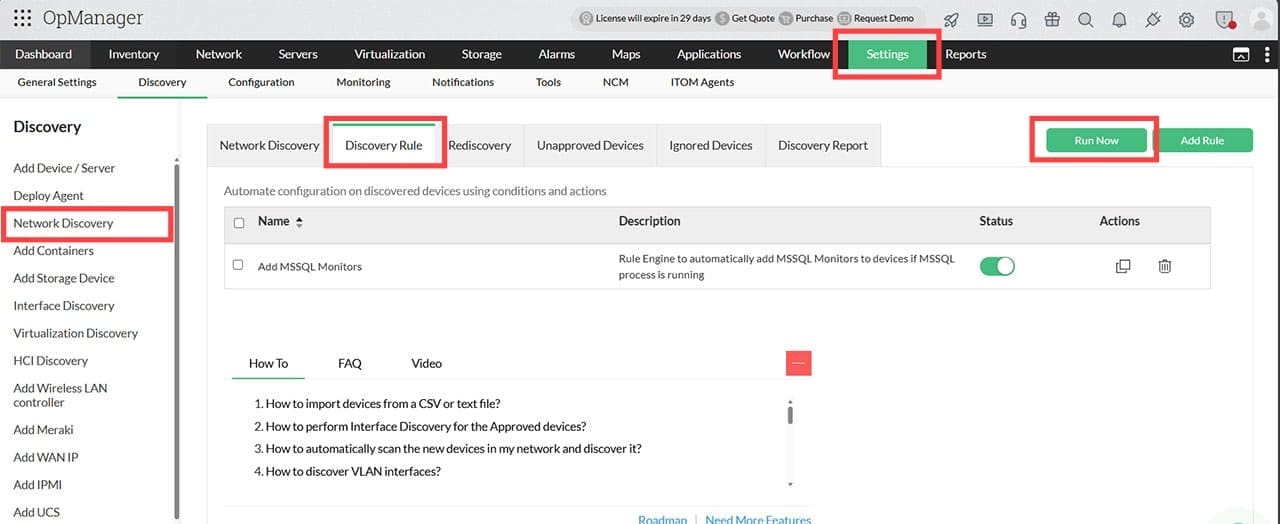The width and height of the screenshot is (1280, 524).
Task: Click the search magnifier icon
Action: tap(1085, 19)
